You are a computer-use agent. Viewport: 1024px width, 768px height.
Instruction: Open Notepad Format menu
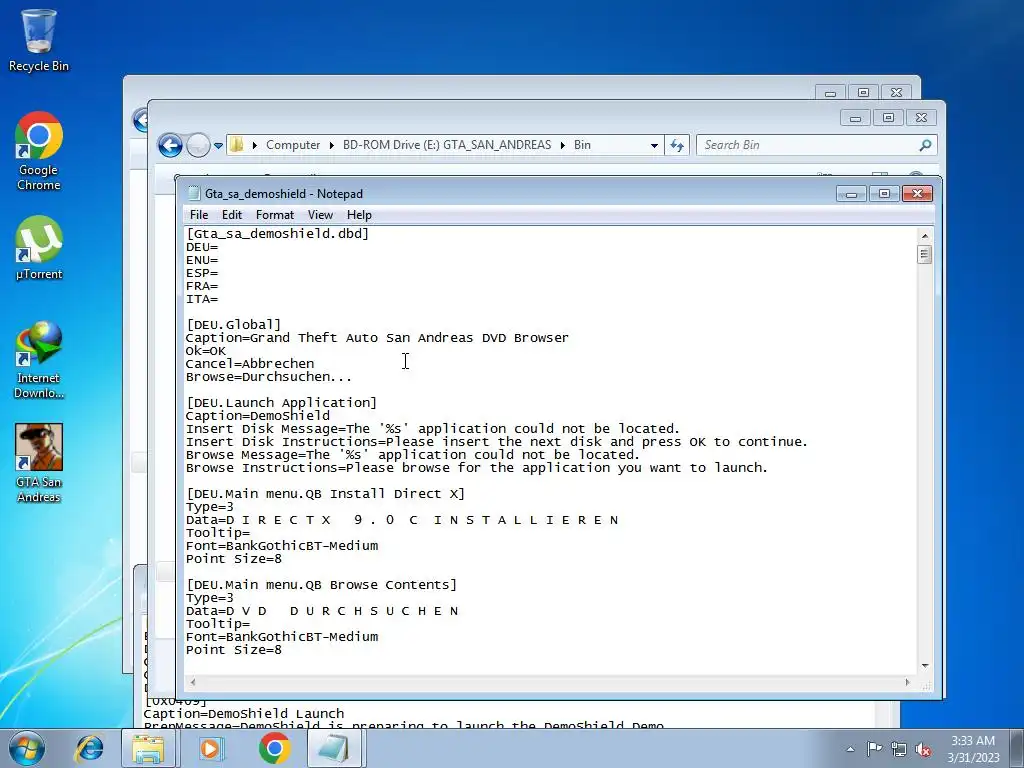pos(275,215)
